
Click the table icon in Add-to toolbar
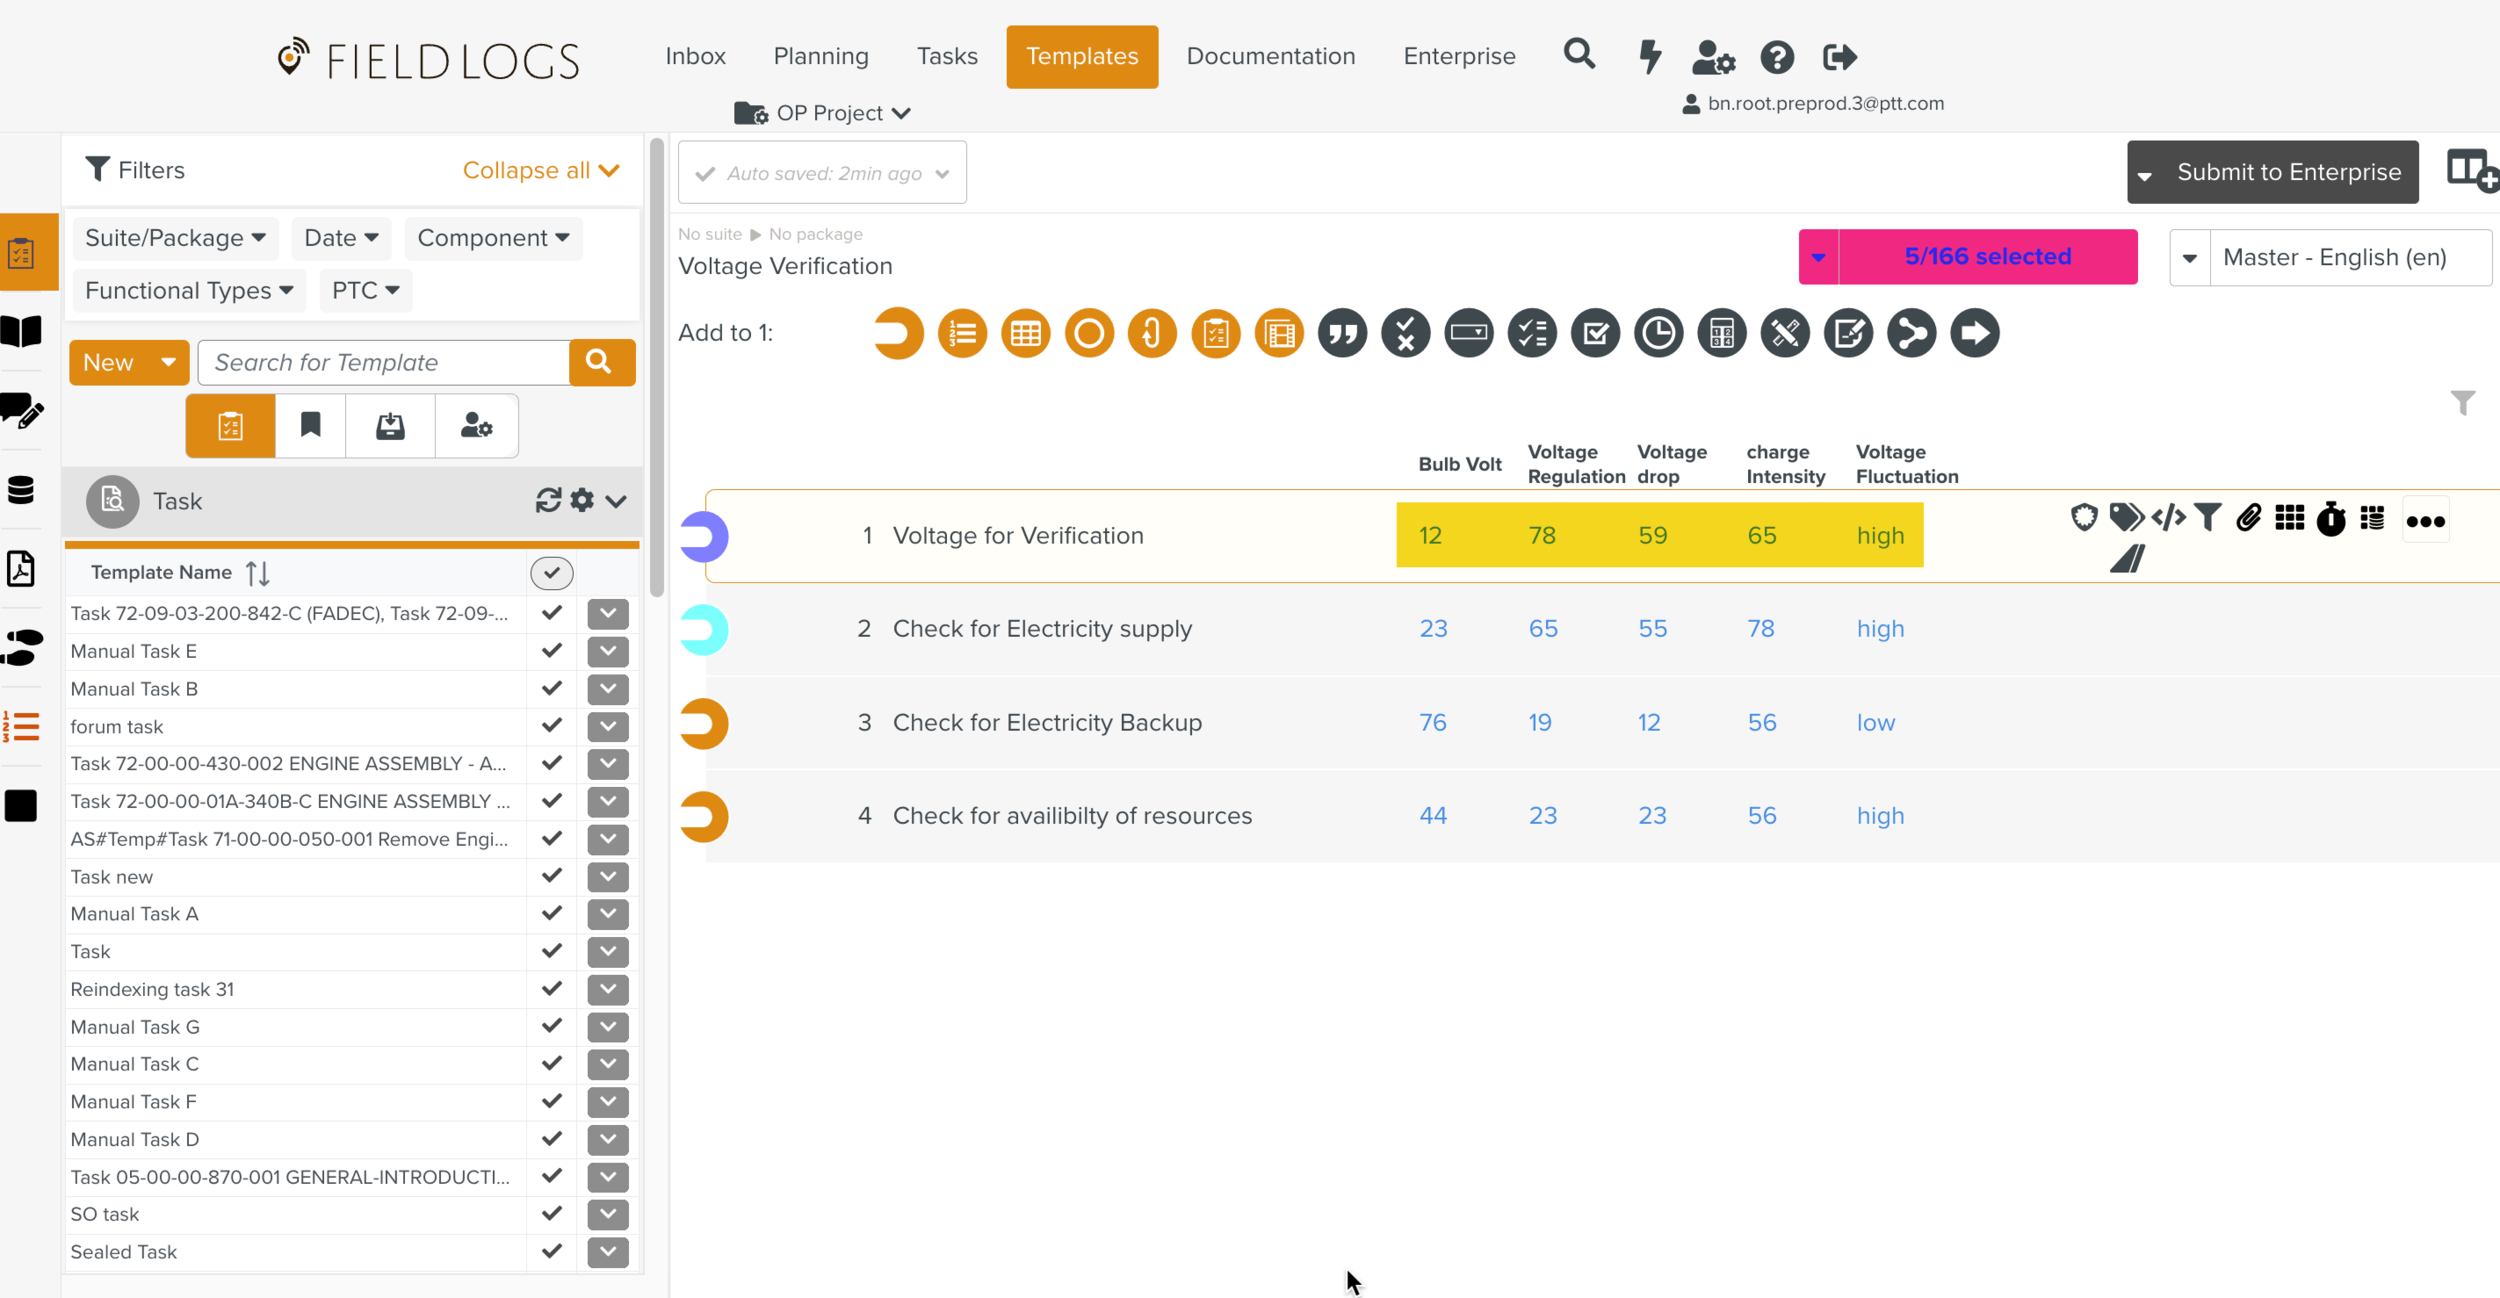[x=1025, y=333]
